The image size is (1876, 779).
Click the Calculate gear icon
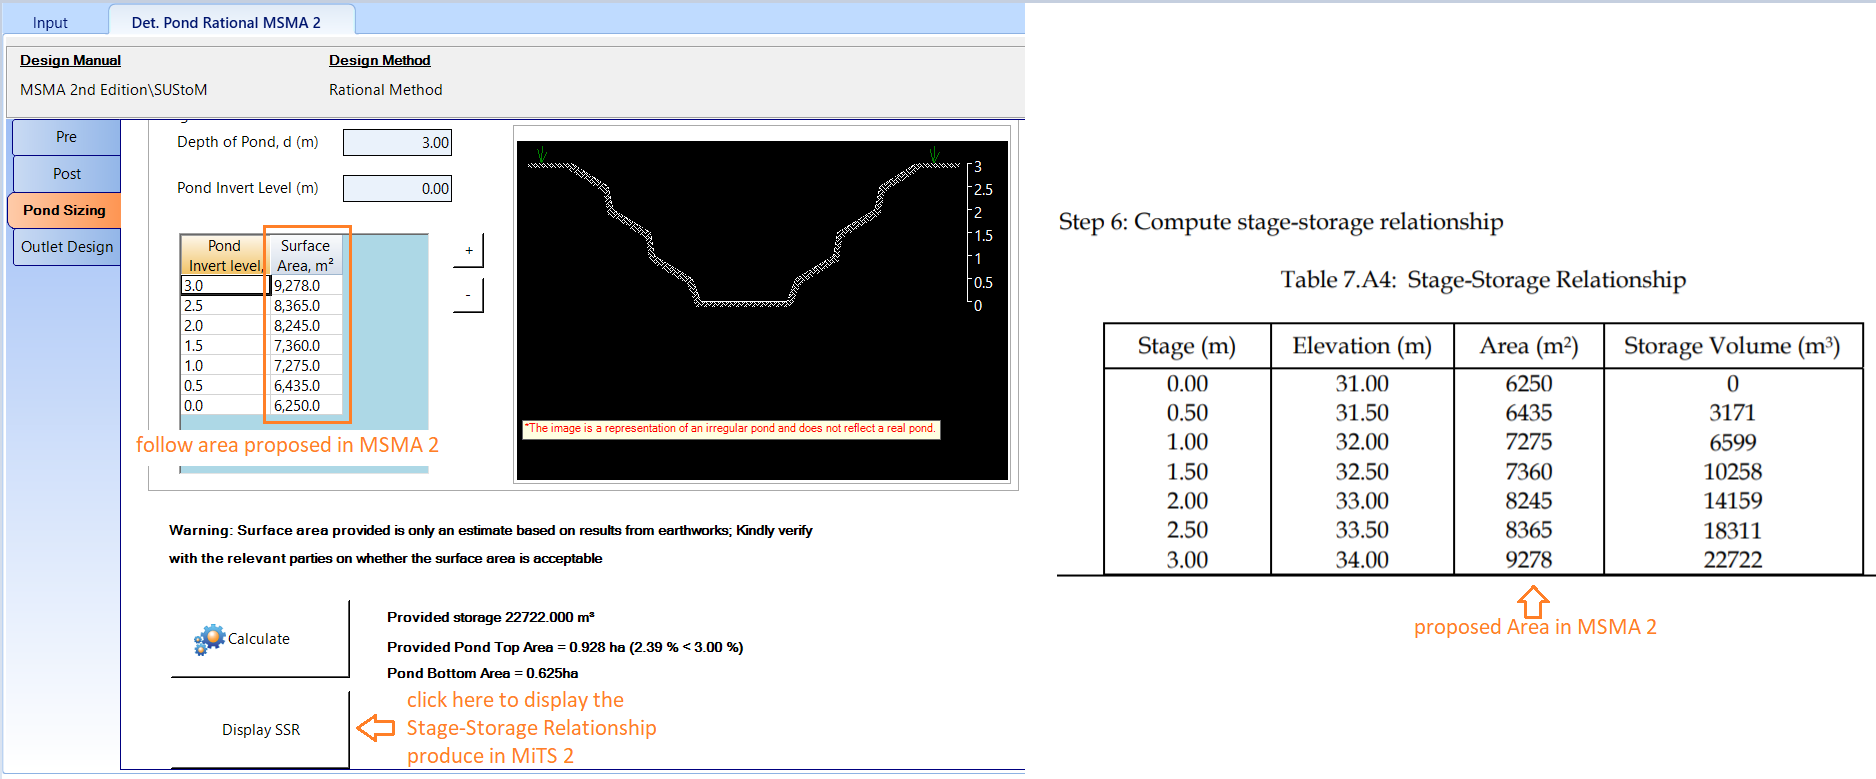(209, 639)
